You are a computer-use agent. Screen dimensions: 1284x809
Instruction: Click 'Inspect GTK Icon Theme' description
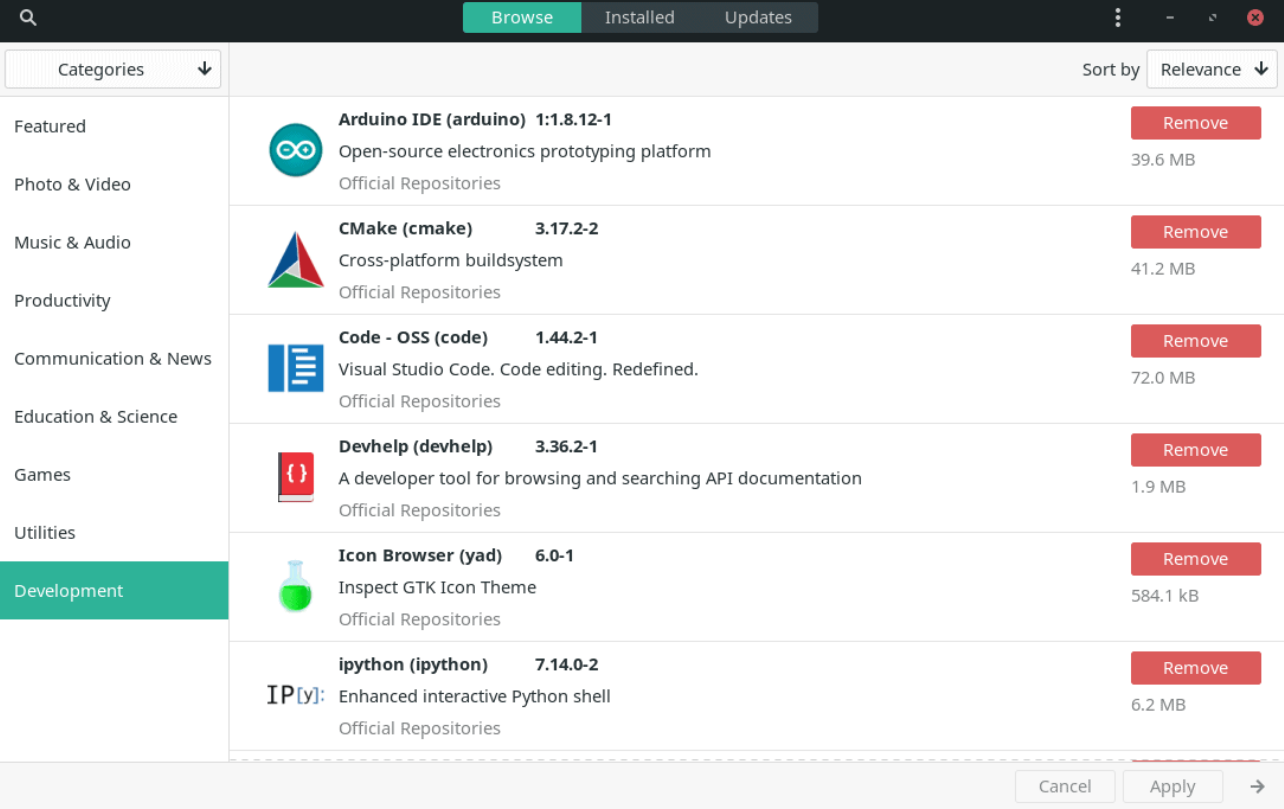pos(437,587)
